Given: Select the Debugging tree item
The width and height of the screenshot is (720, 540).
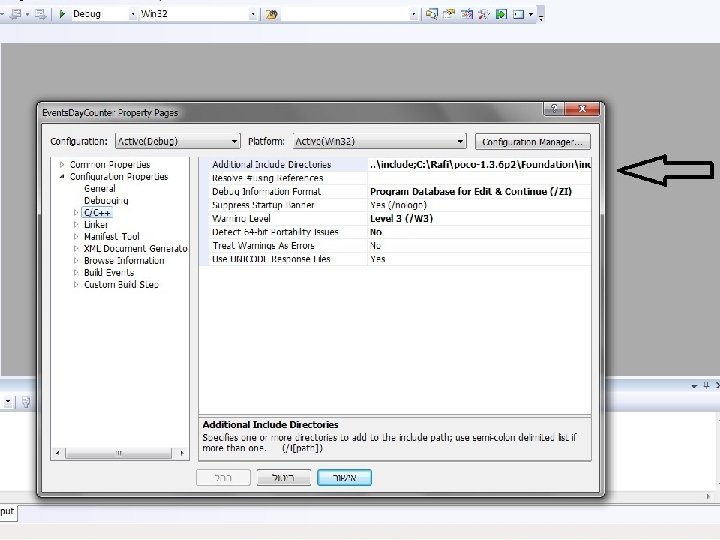Looking at the screenshot, I should pyautogui.click(x=106, y=201).
